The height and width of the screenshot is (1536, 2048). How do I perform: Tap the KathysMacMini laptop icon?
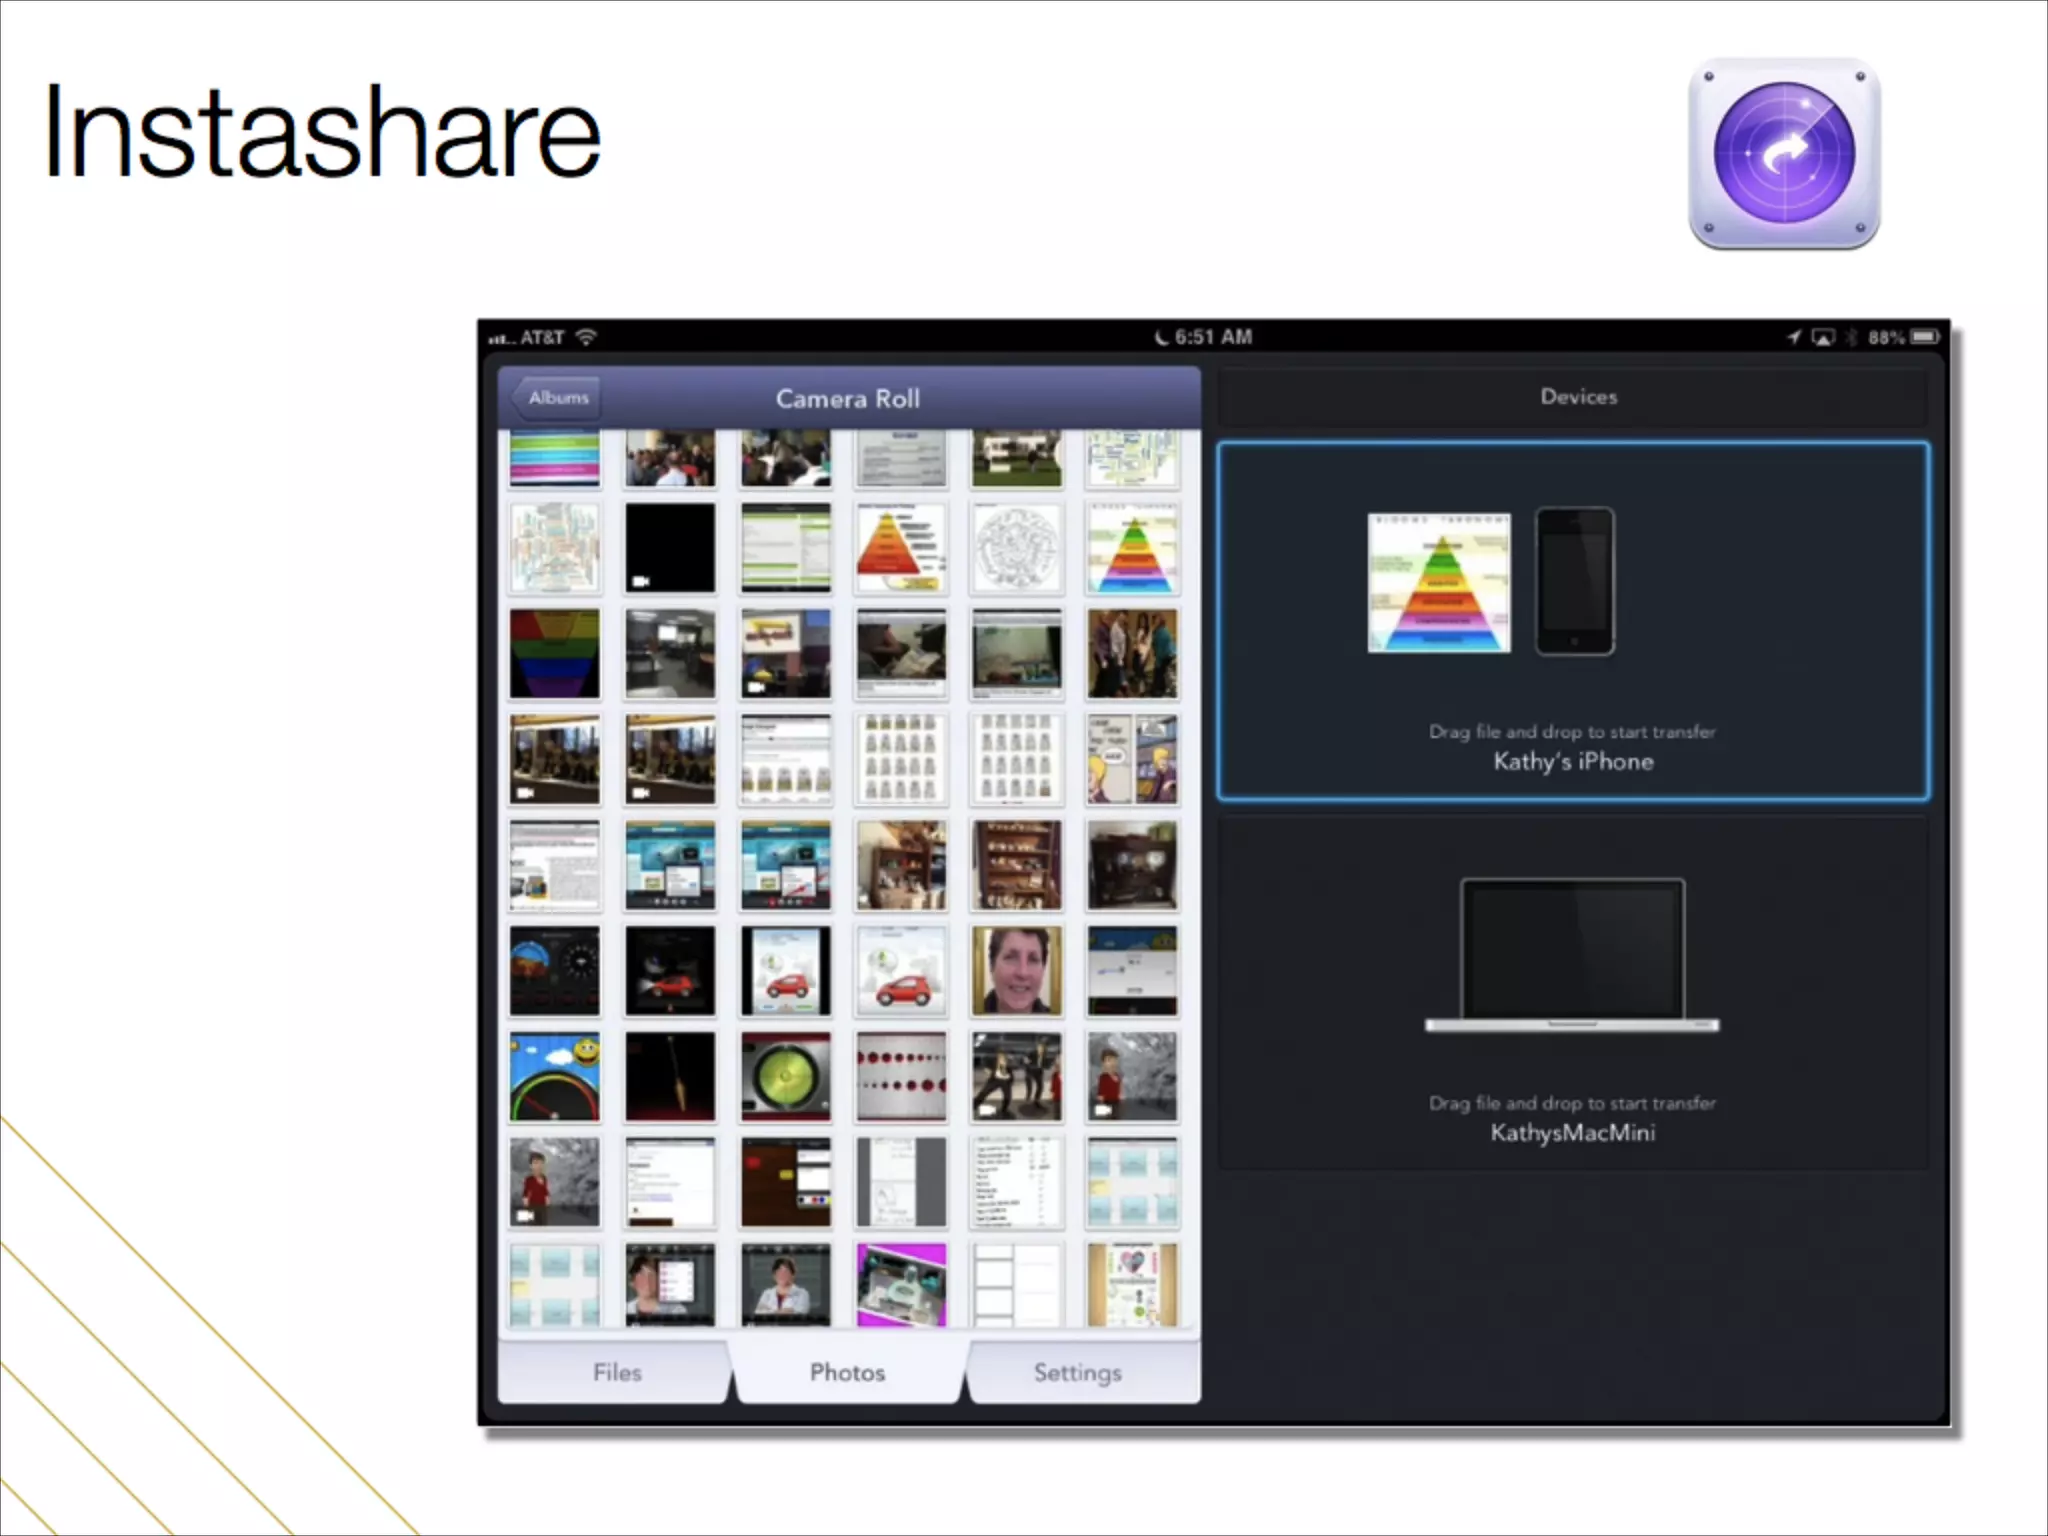pyautogui.click(x=1572, y=955)
